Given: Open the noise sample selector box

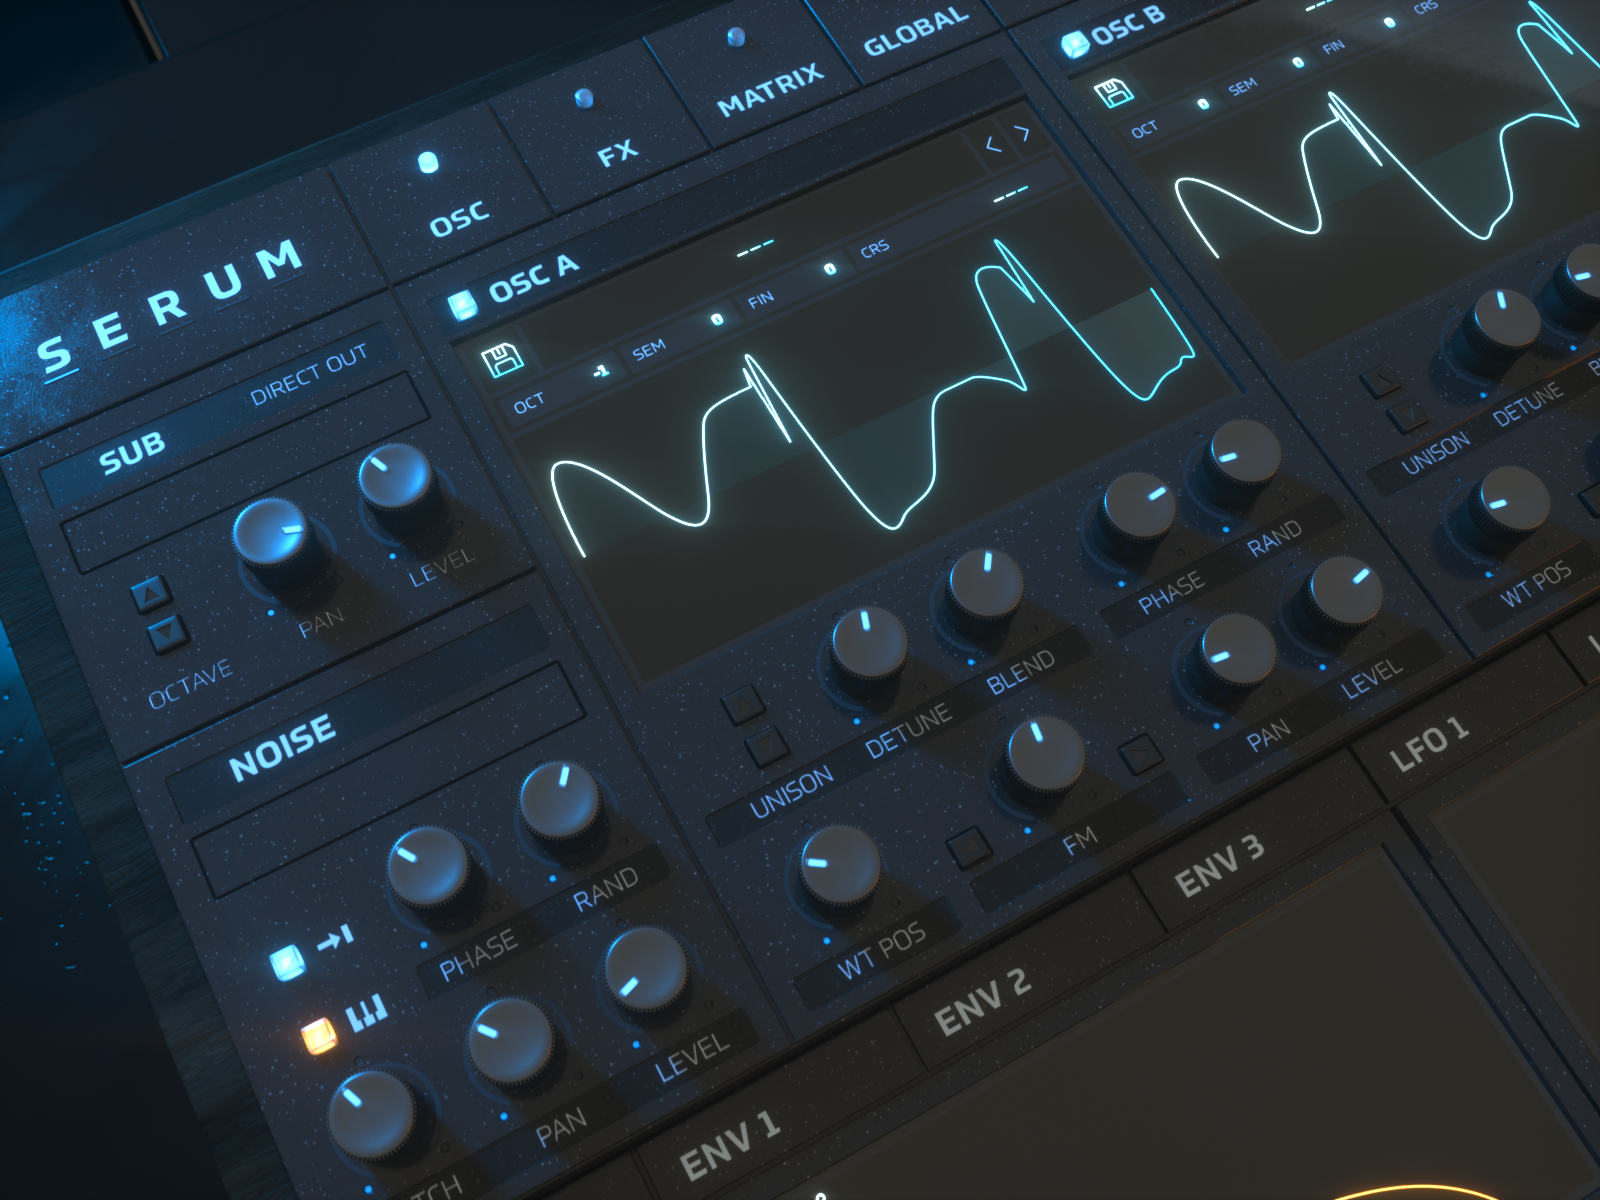Looking at the screenshot, I should pos(390,800).
